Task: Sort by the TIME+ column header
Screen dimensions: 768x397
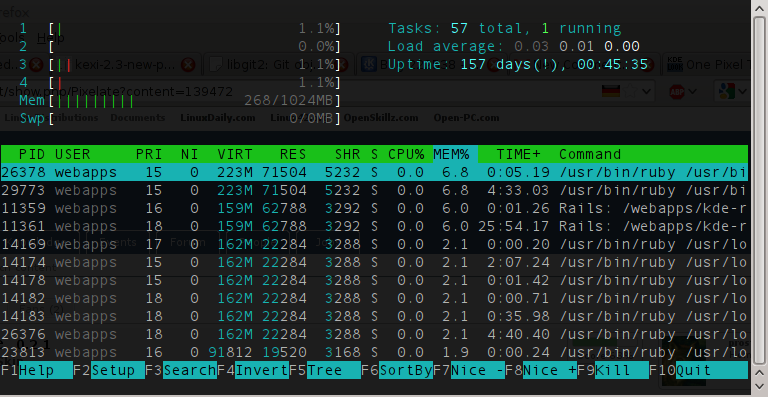Action: tap(519, 154)
